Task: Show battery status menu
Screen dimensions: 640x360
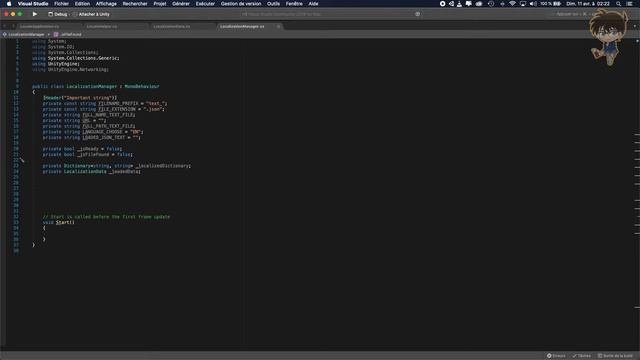Action: pos(551,4)
